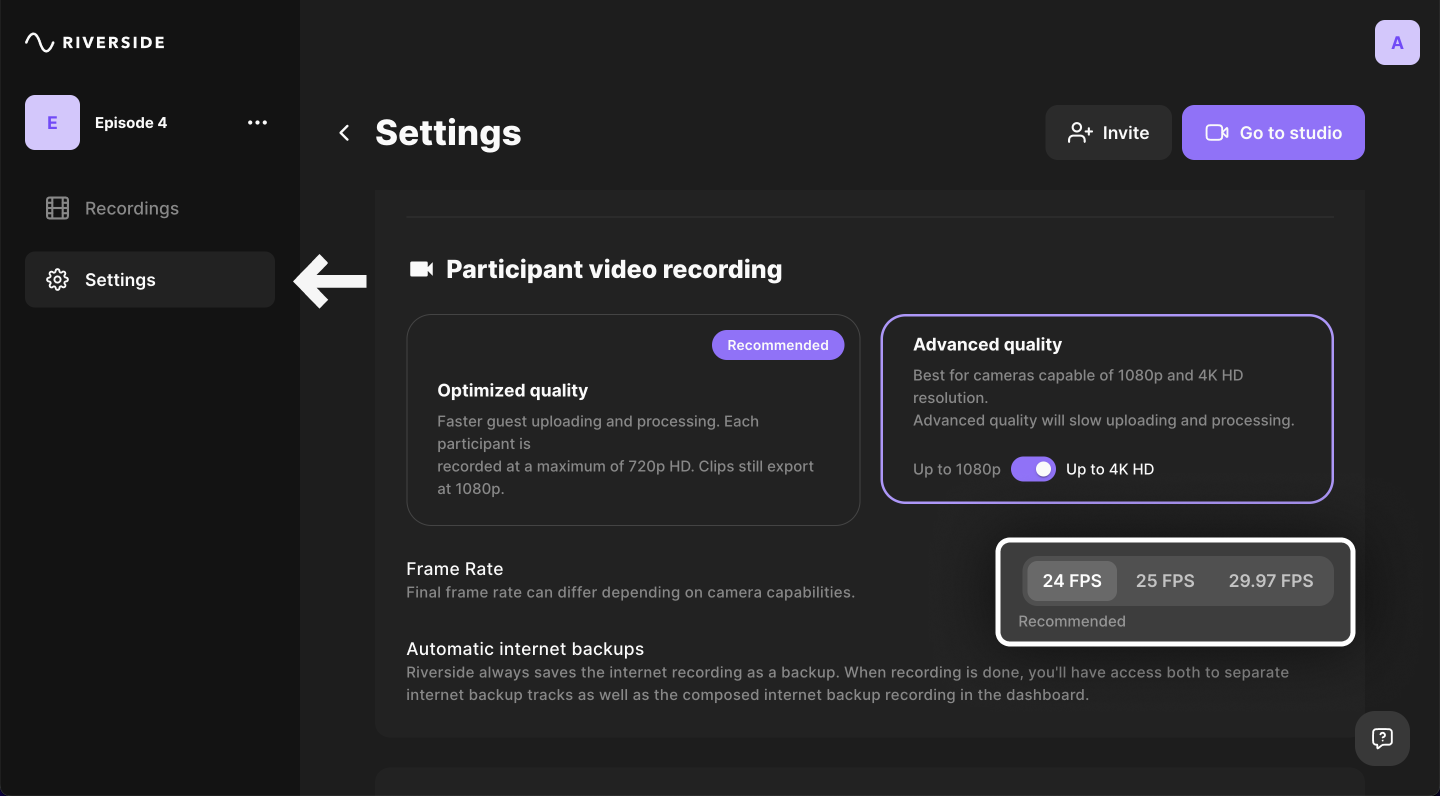The height and width of the screenshot is (796, 1440).
Task: Click the Up to 1080p label
Action: 957,469
